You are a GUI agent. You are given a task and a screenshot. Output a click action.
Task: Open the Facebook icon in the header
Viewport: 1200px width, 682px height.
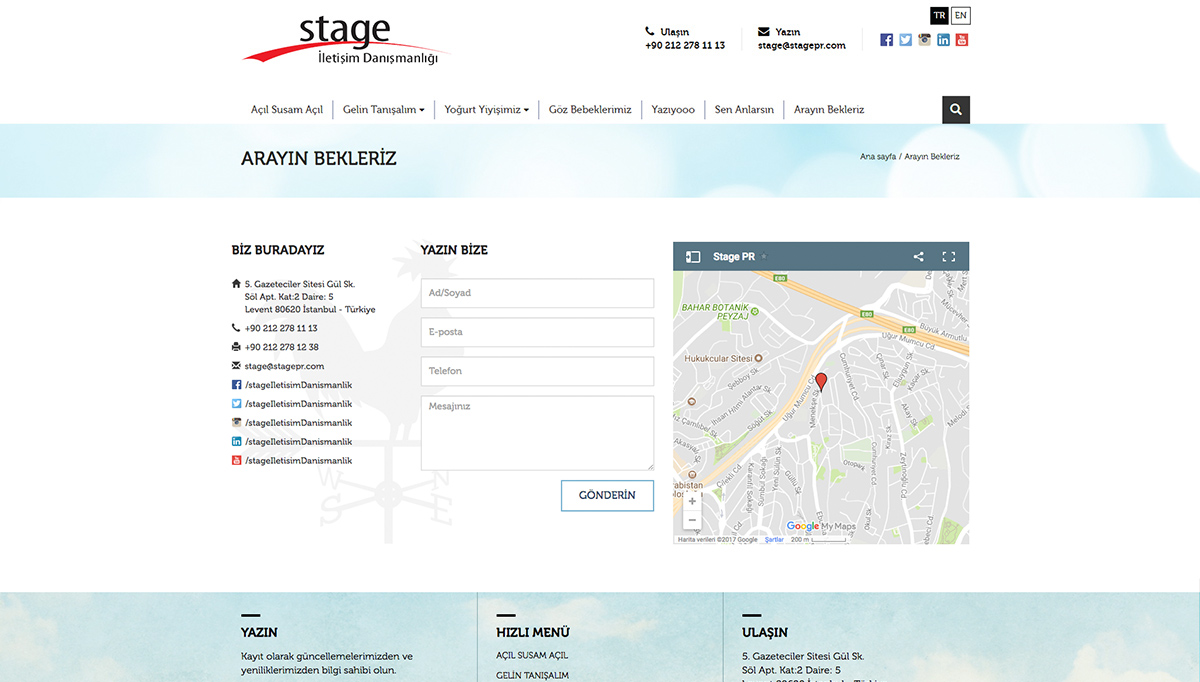click(x=886, y=40)
